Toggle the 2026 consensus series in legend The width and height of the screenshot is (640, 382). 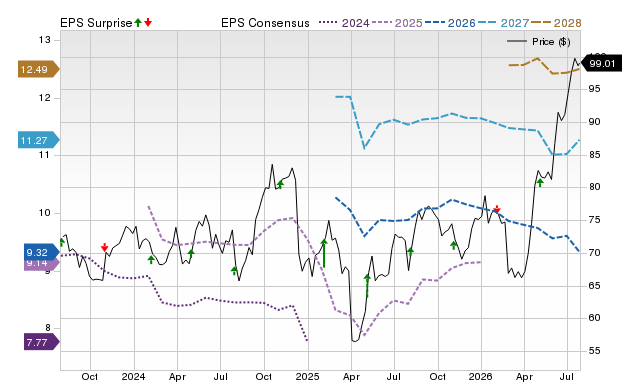(450, 23)
